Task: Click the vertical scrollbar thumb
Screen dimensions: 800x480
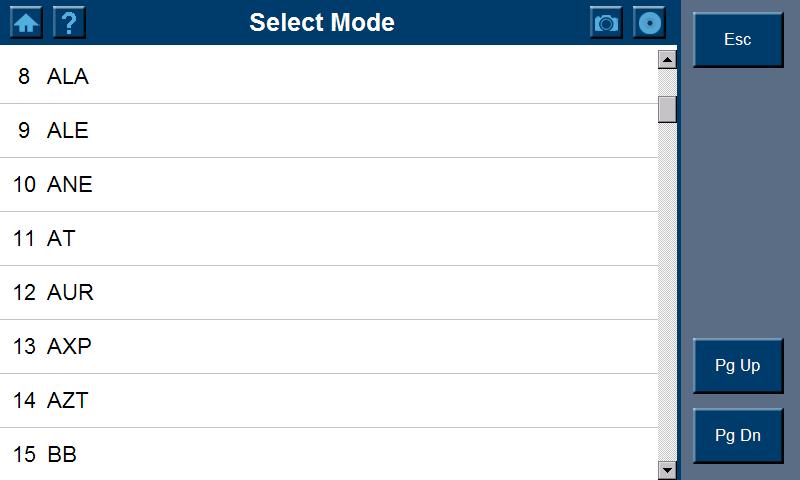Action: pos(667,108)
